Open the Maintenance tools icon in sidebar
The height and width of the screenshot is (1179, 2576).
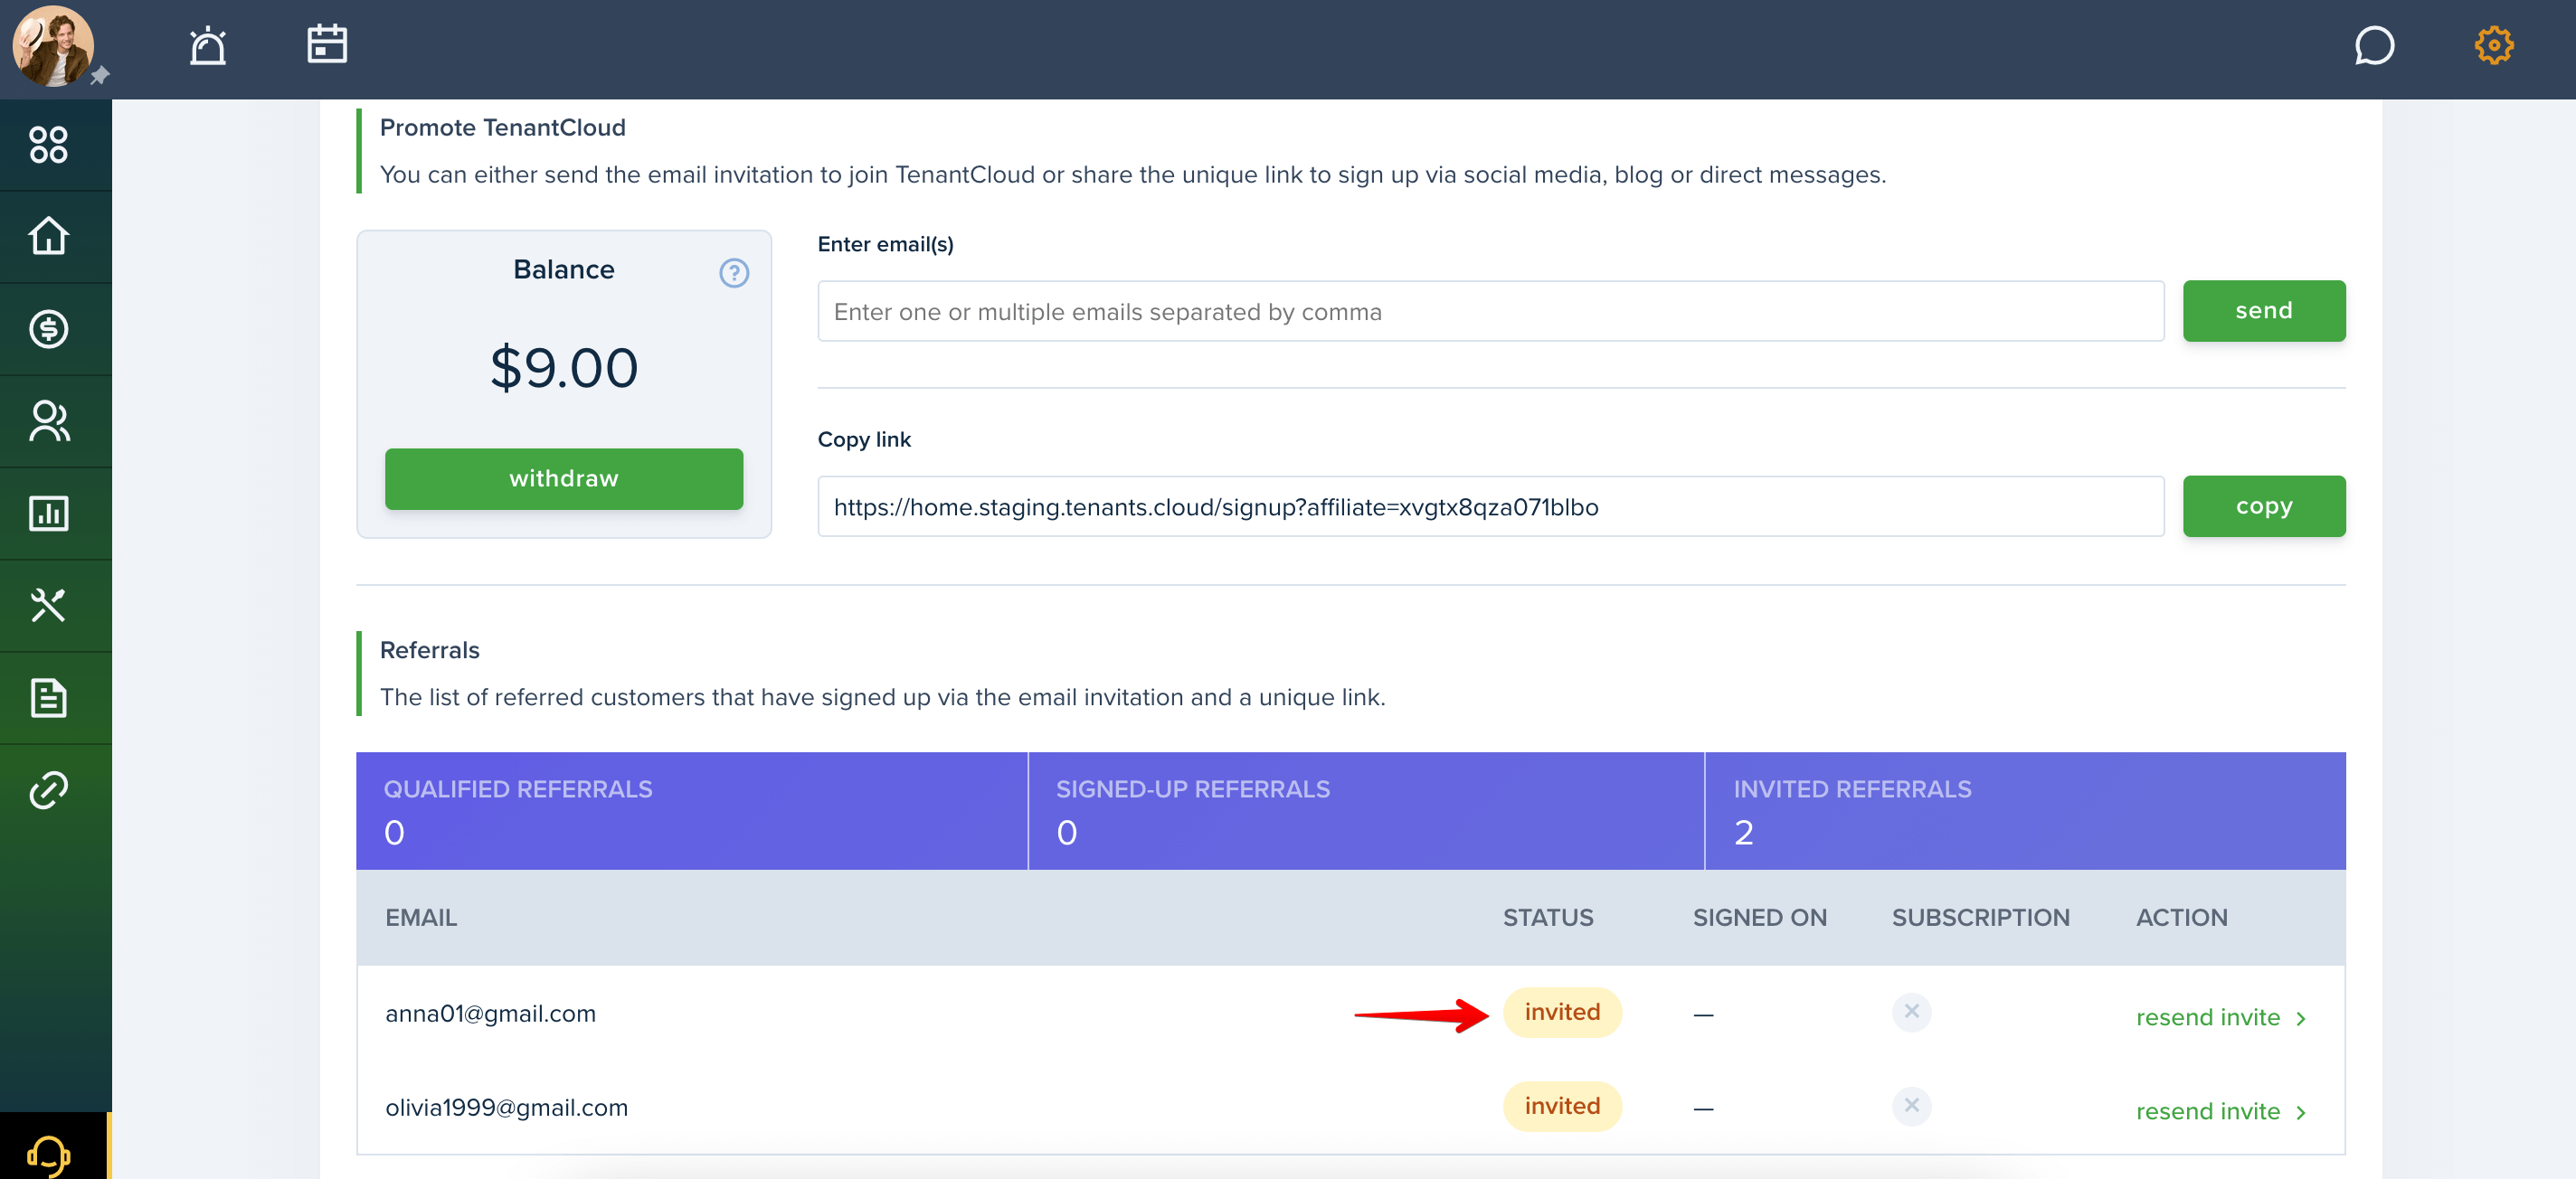click(48, 605)
